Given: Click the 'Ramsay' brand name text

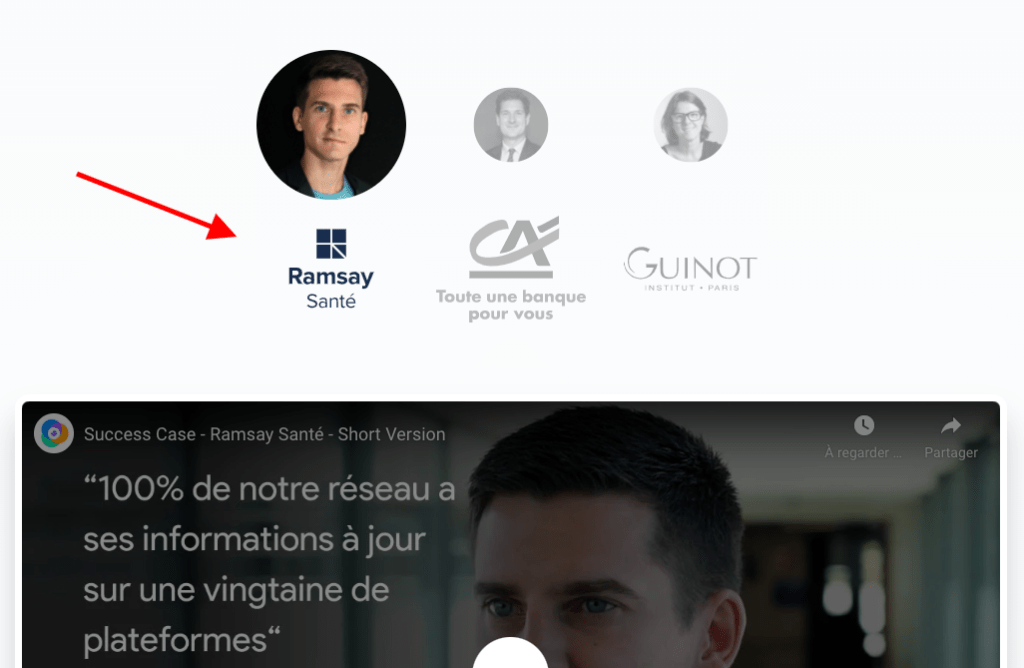Looking at the screenshot, I should [331, 277].
